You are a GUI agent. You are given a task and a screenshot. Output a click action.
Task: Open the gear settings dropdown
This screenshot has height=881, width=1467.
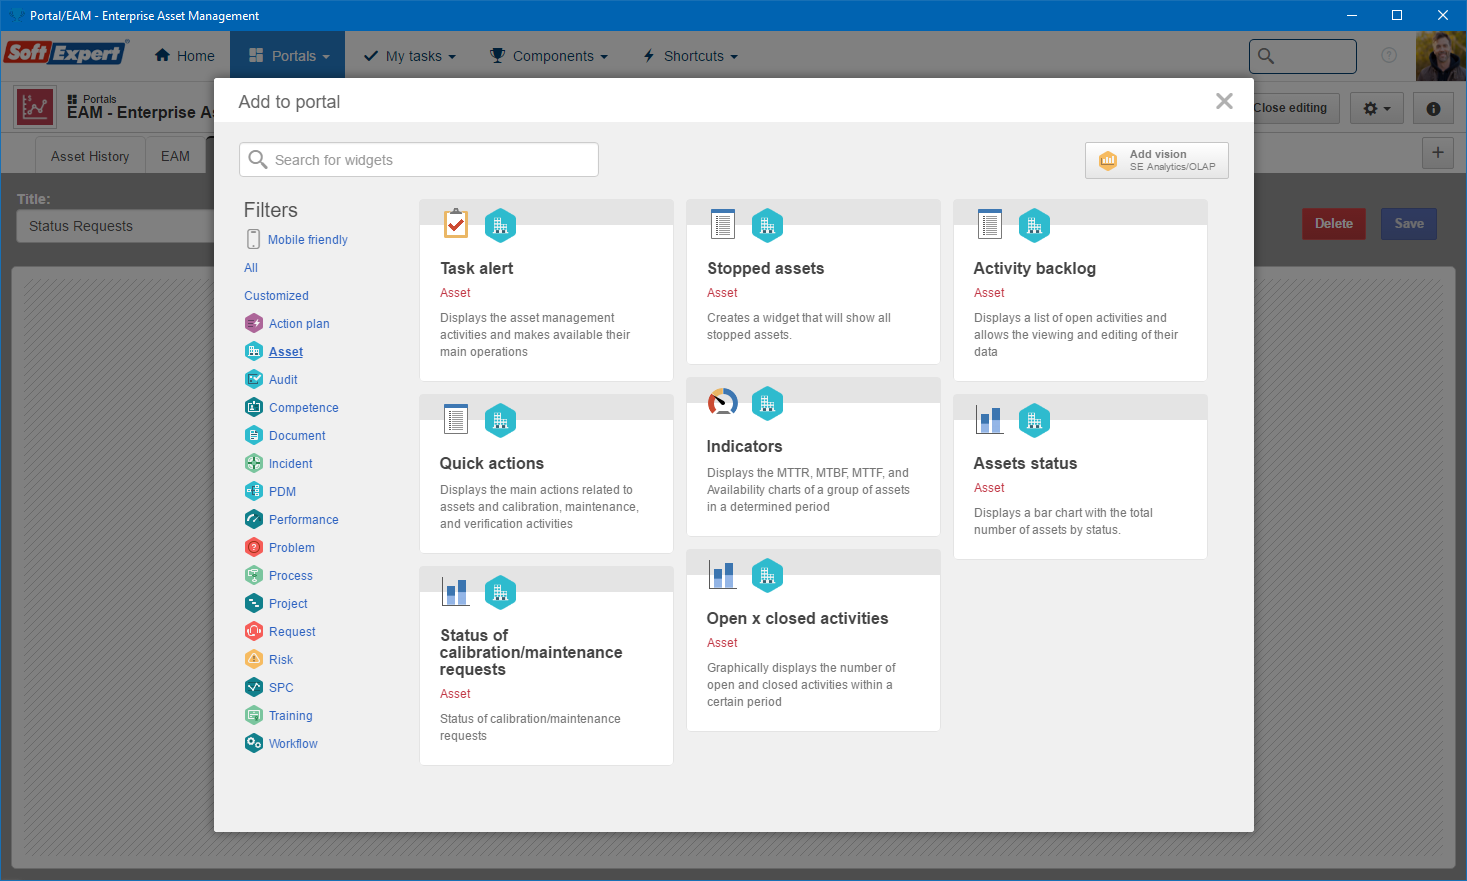(1377, 108)
